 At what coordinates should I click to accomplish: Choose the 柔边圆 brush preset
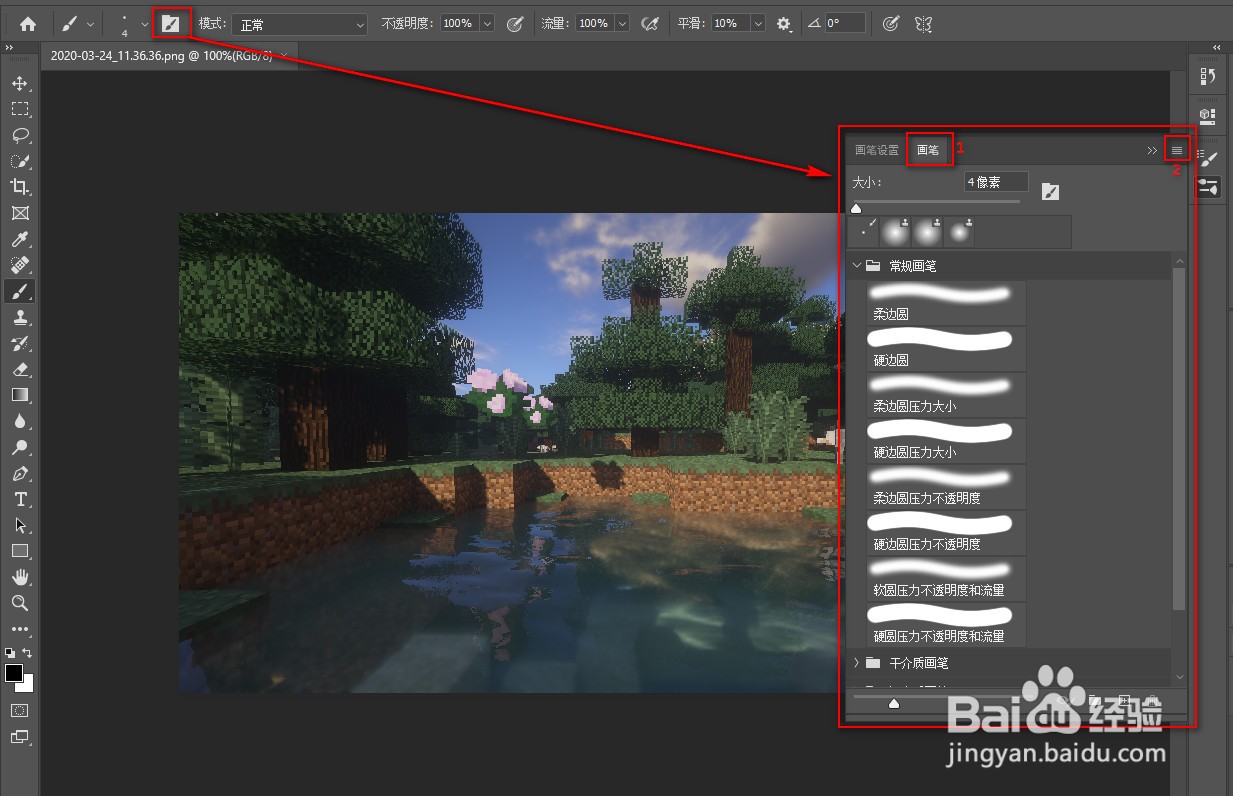pyautogui.click(x=946, y=302)
